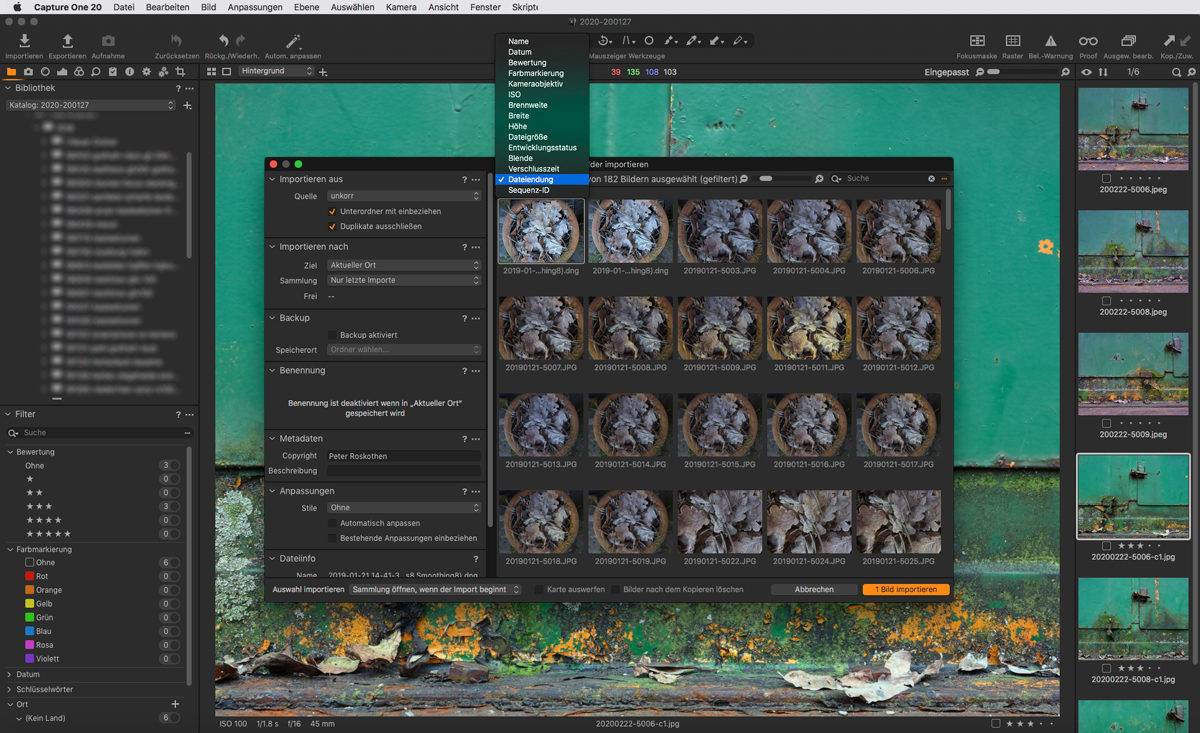Open the Ziel dropdown Aktueller Ort
This screenshot has width=1200, height=733.
tap(404, 265)
